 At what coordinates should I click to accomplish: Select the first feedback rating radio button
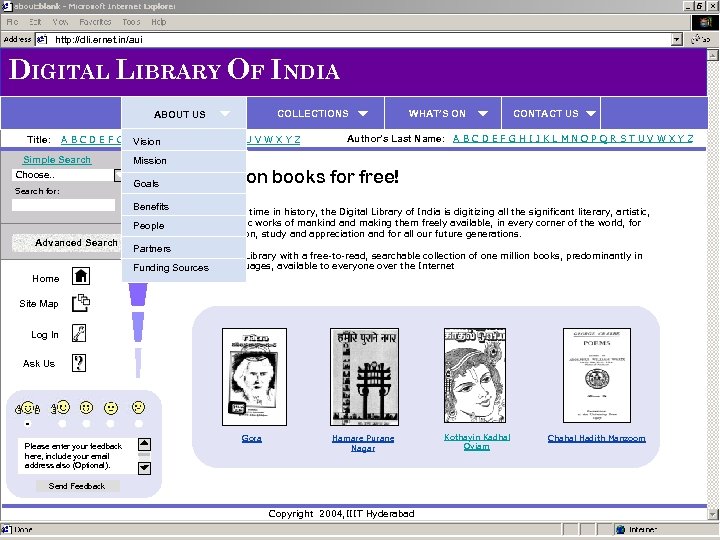[28, 424]
